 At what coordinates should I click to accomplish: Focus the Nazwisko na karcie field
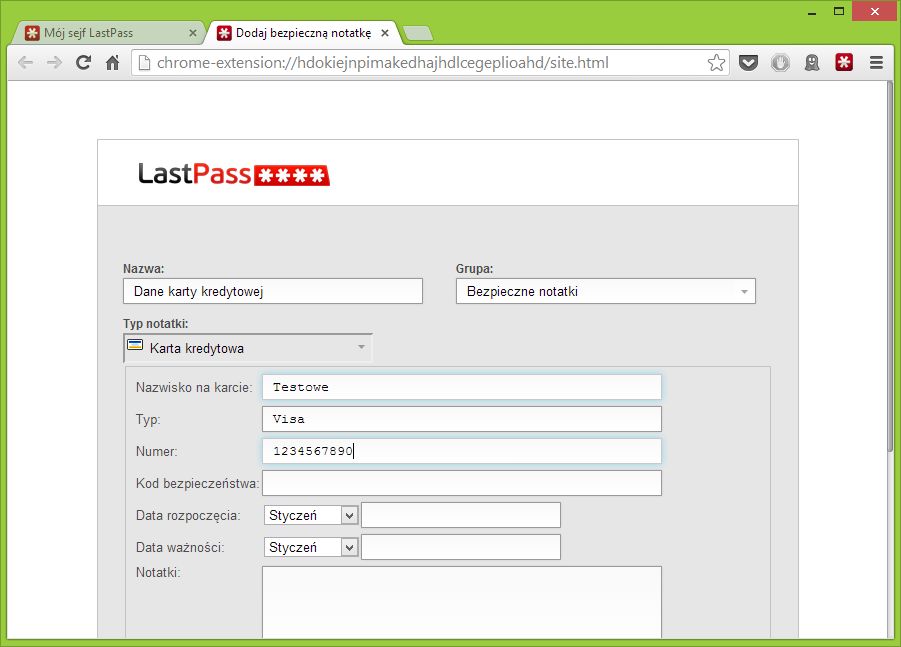click(x=462, y=387)
